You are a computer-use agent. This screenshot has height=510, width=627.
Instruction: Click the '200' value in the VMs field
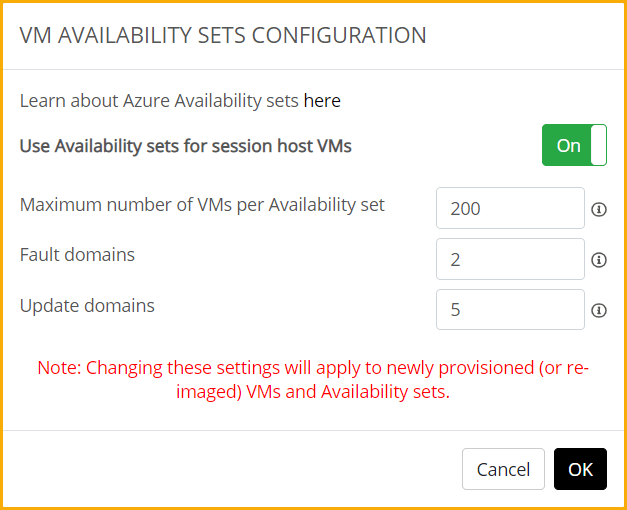point(466,209)
